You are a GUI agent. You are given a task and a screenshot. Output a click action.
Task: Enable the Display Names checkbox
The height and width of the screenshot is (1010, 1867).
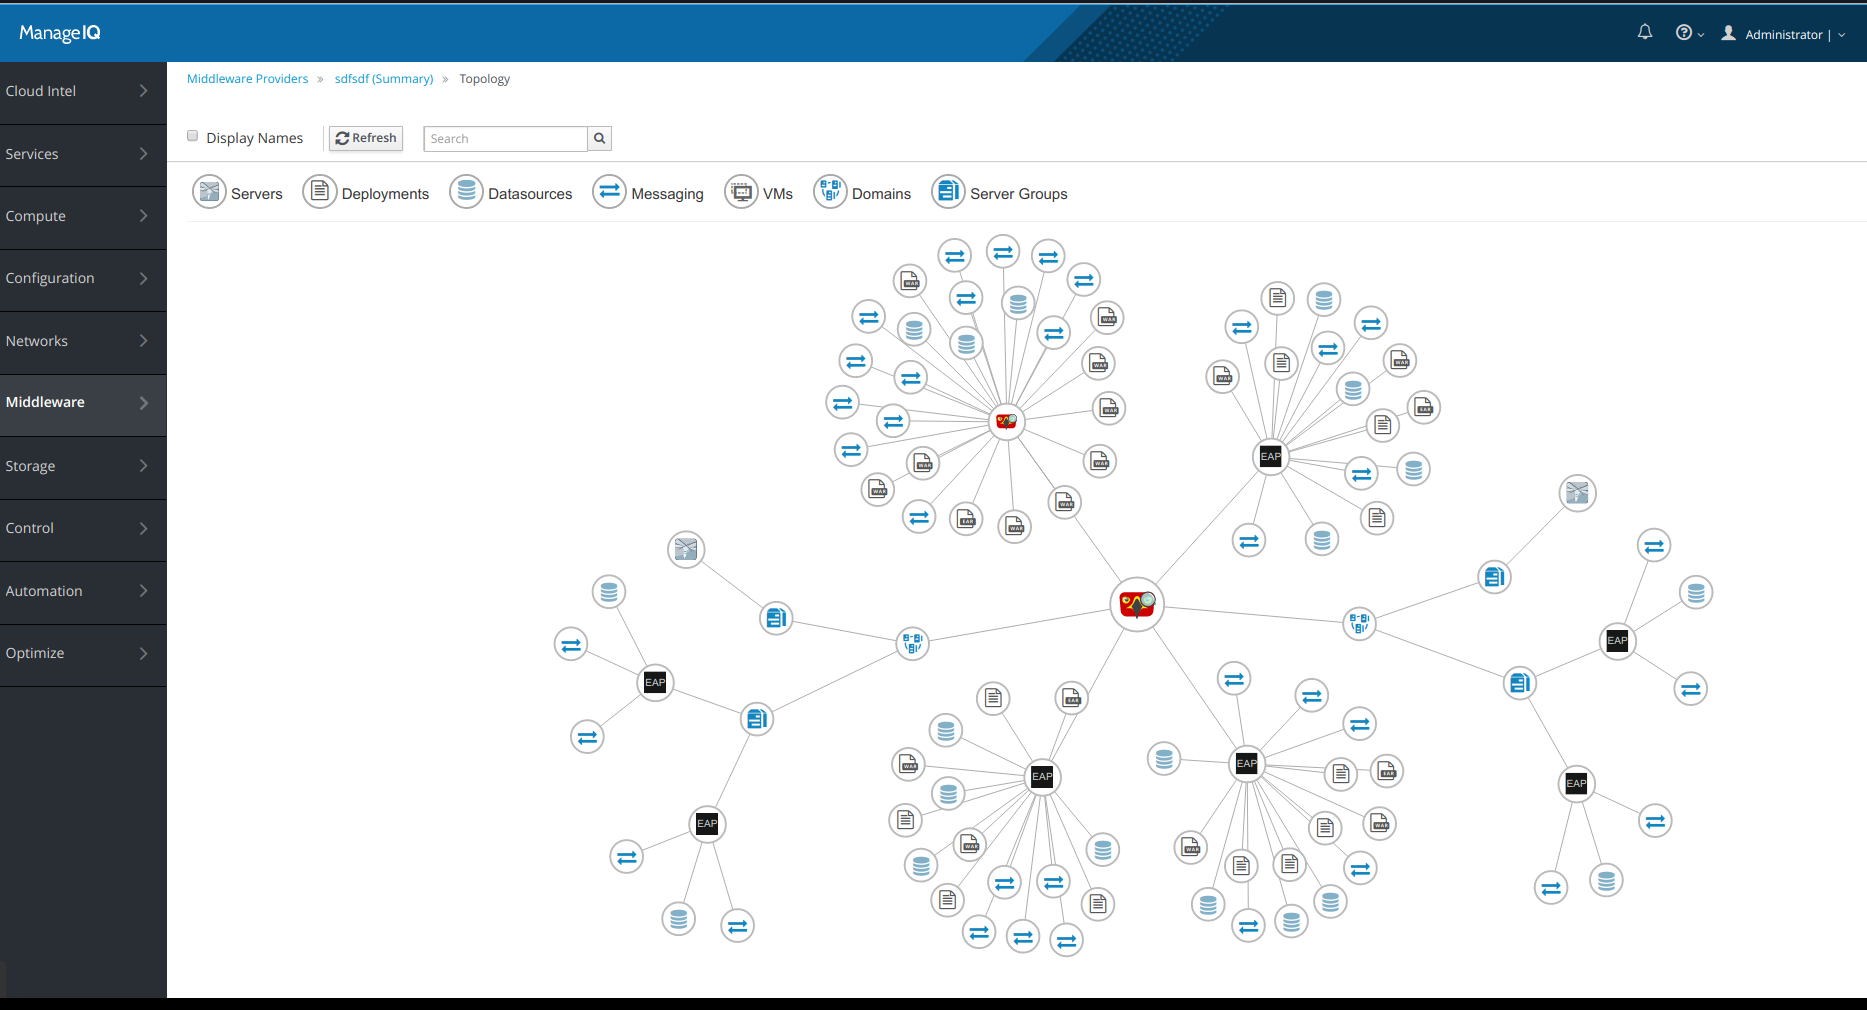click(193, 137)
